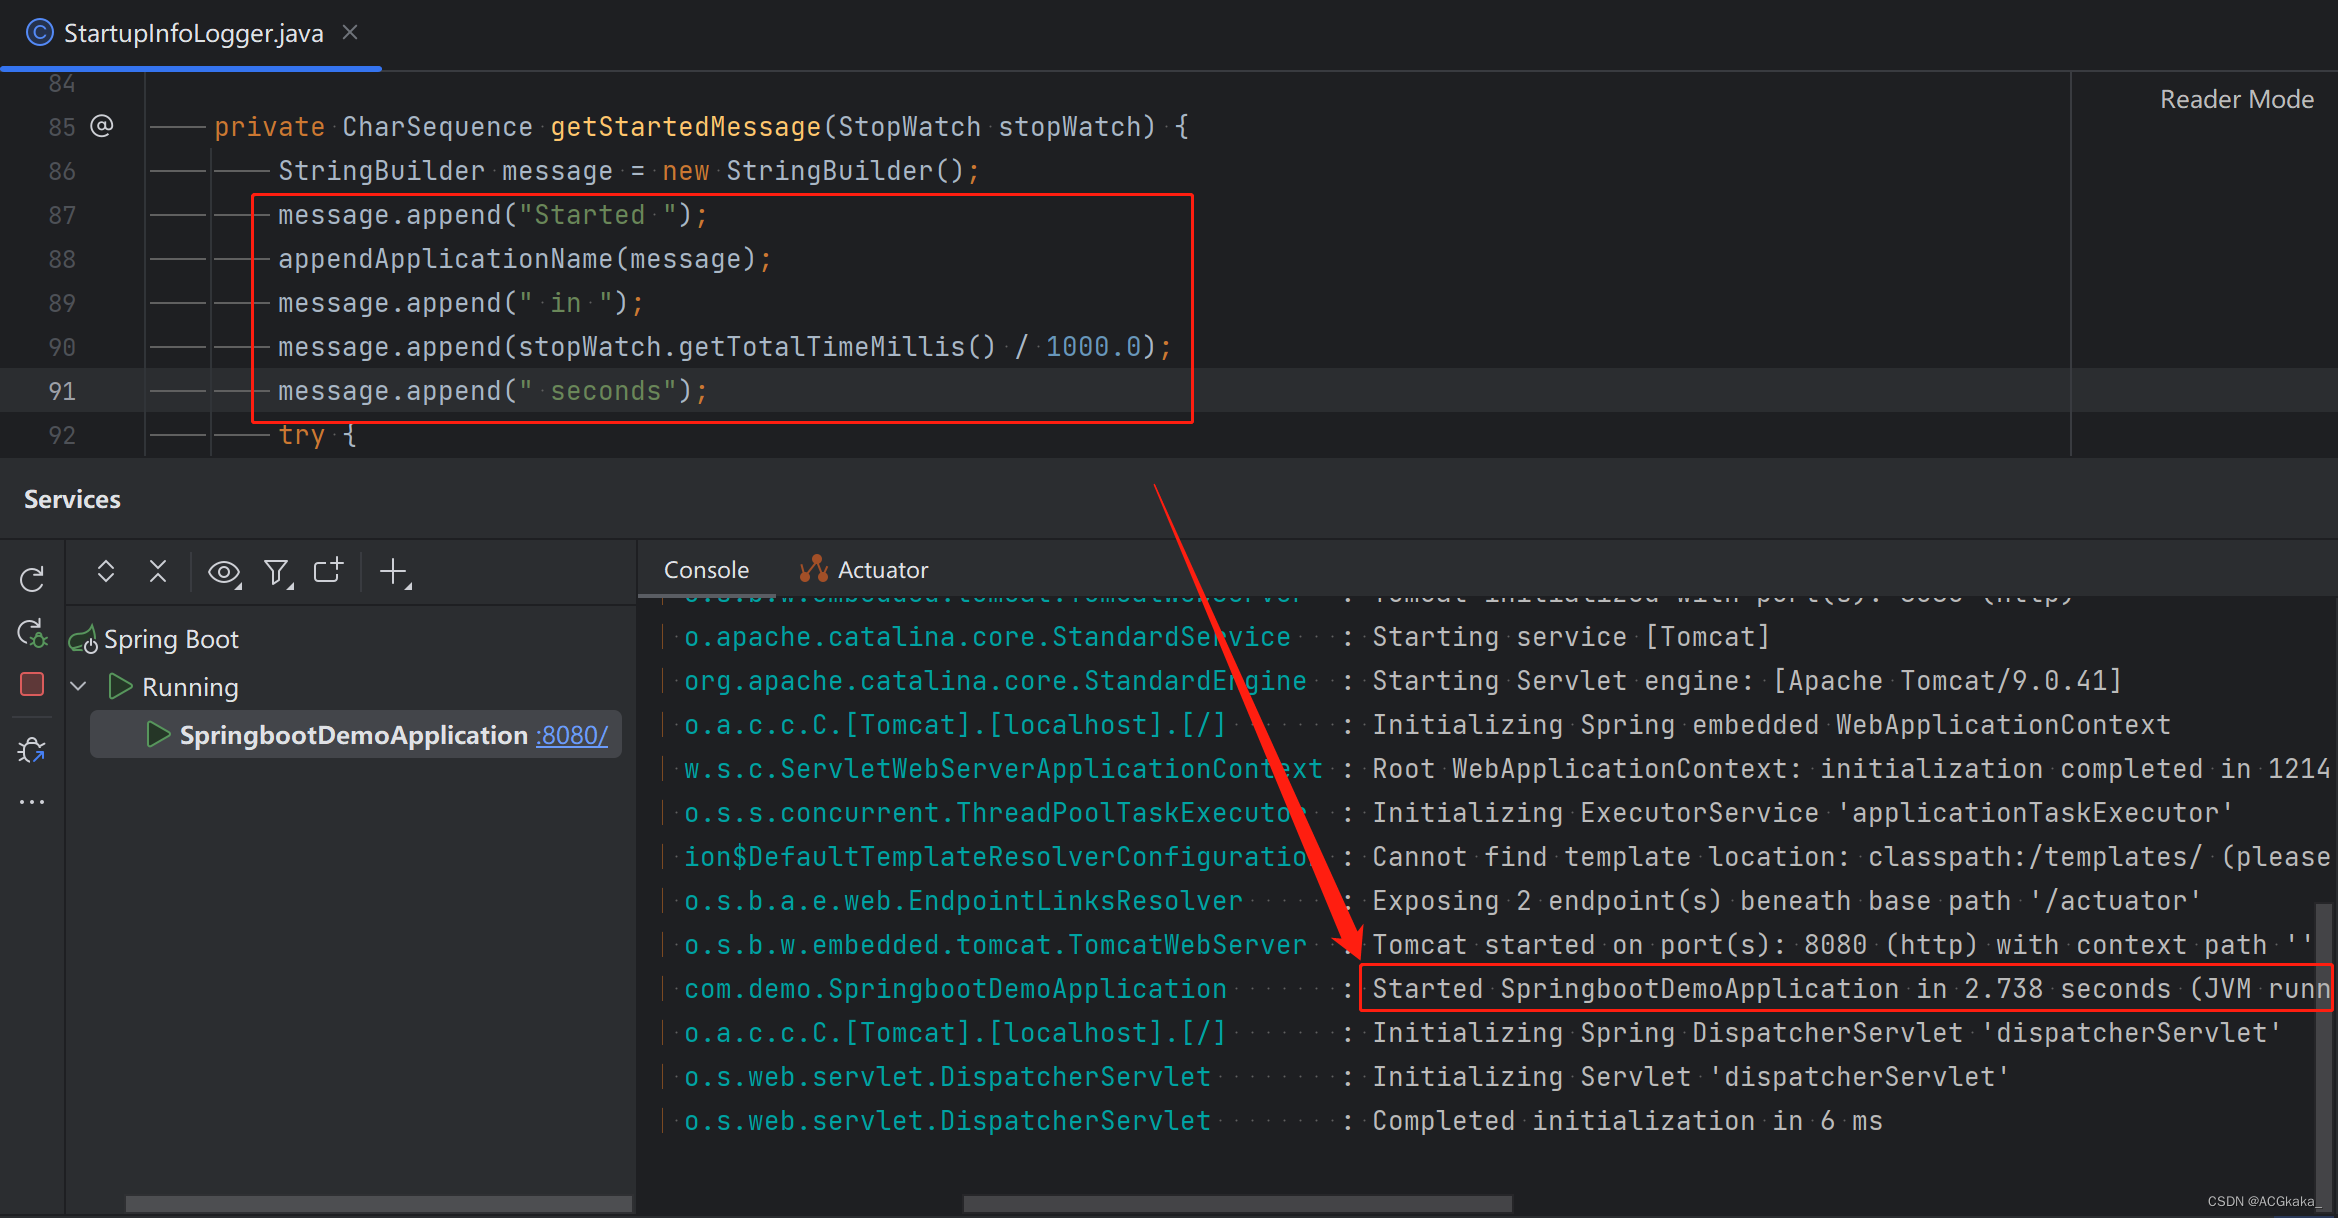Click line number 91 in the gutter
Viewport: 2338px width, 1218px height.
[x=62, y=391]
